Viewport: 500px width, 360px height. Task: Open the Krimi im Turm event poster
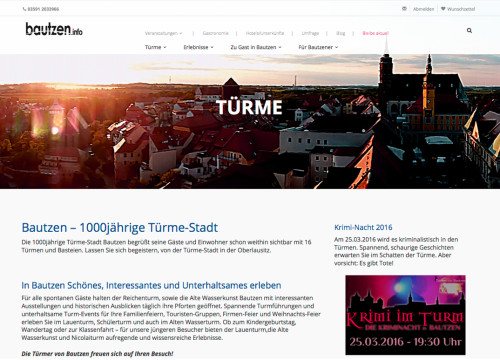(405, 315)
